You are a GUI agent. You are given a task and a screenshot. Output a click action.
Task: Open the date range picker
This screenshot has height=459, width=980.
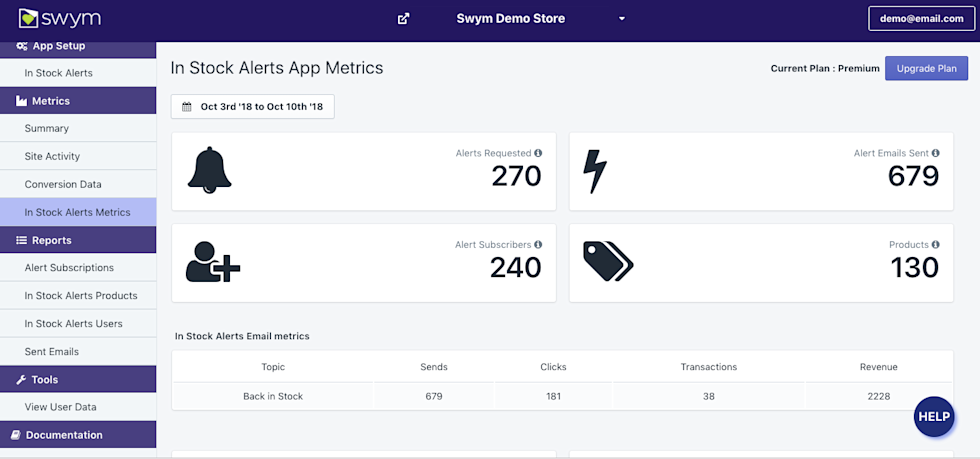tap(252, 107)
